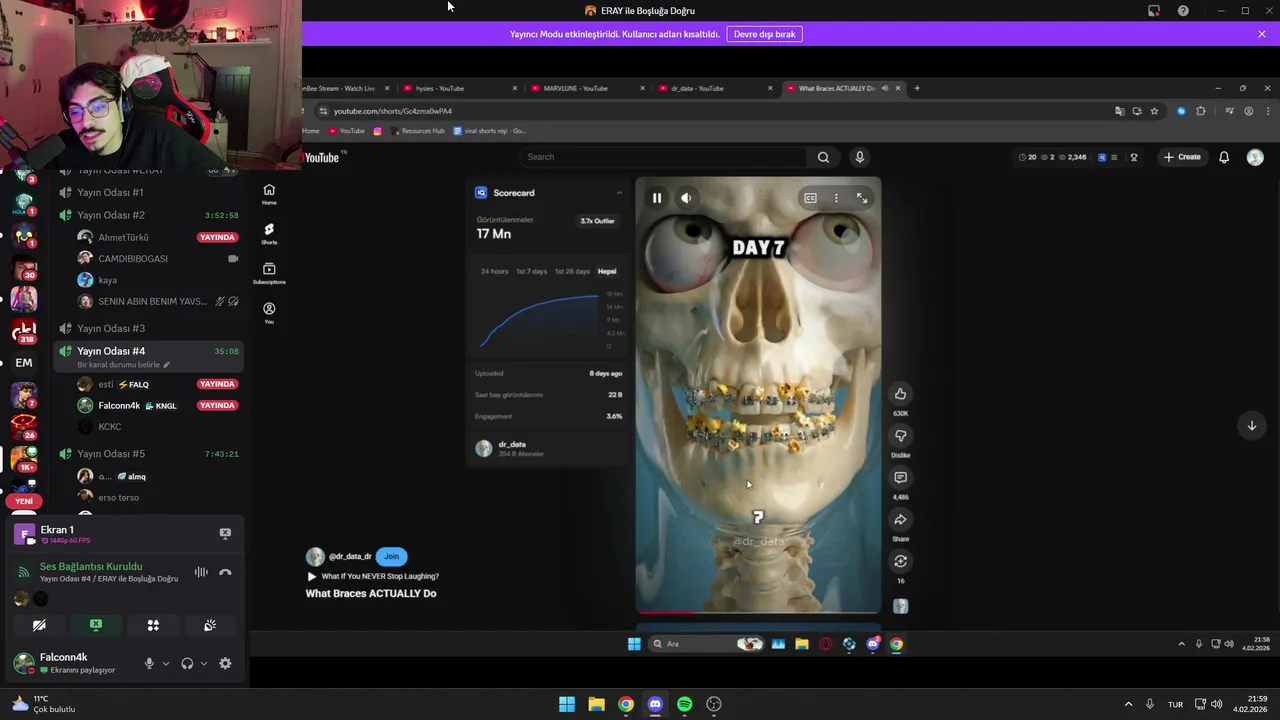Open Subscriptions in the YouTube sidebar
This screenshot has height=720, width=1280.
[x=269, y=273]
